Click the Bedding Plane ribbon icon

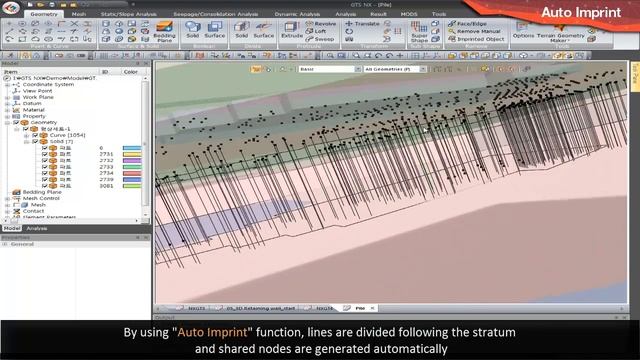coord(164,32)
